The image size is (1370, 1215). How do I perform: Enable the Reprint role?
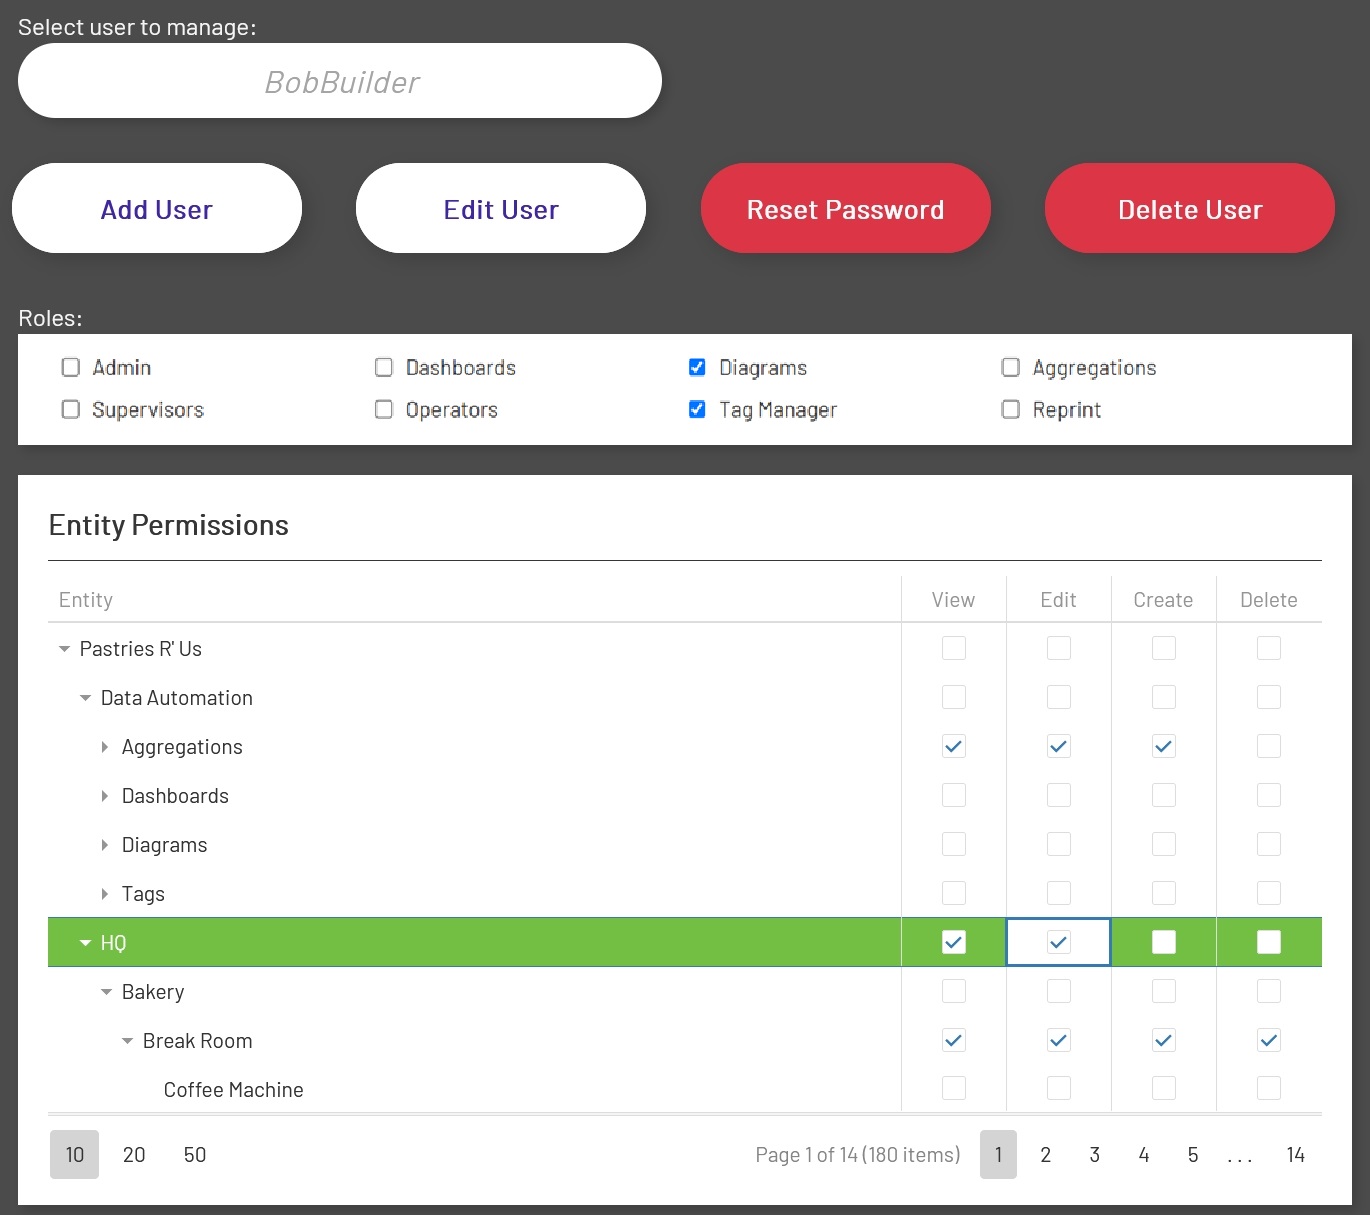[1010, 409]
